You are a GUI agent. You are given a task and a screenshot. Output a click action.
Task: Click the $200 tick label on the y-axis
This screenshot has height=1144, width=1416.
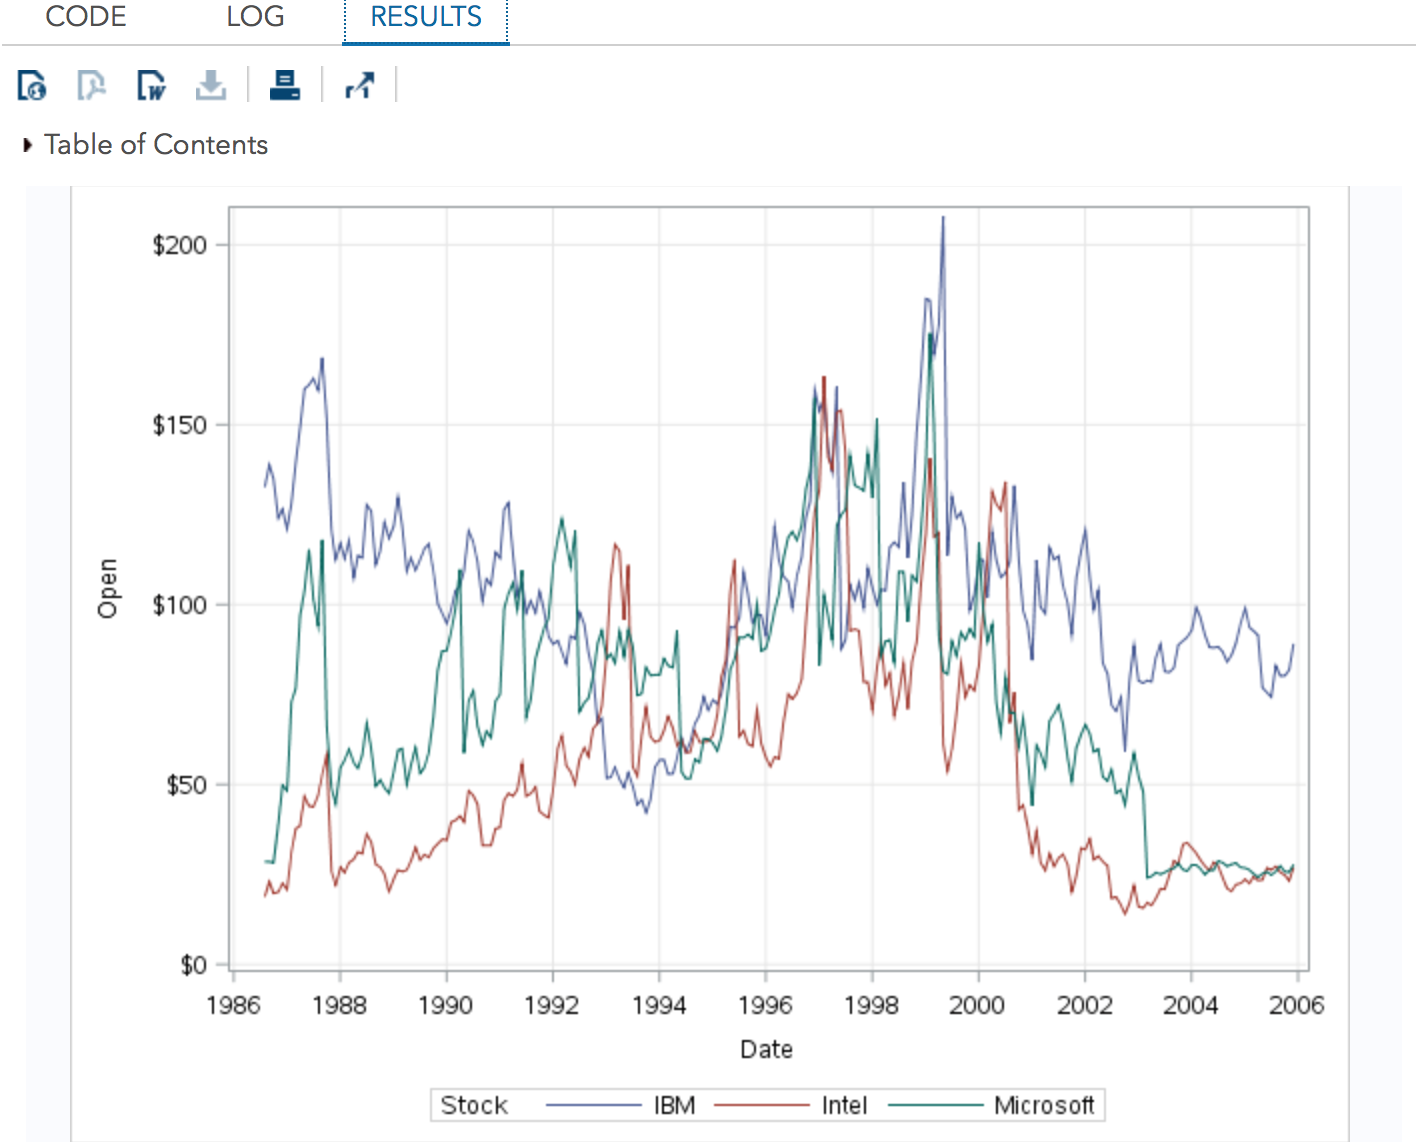pyautogui.click(x=178, y=245)
